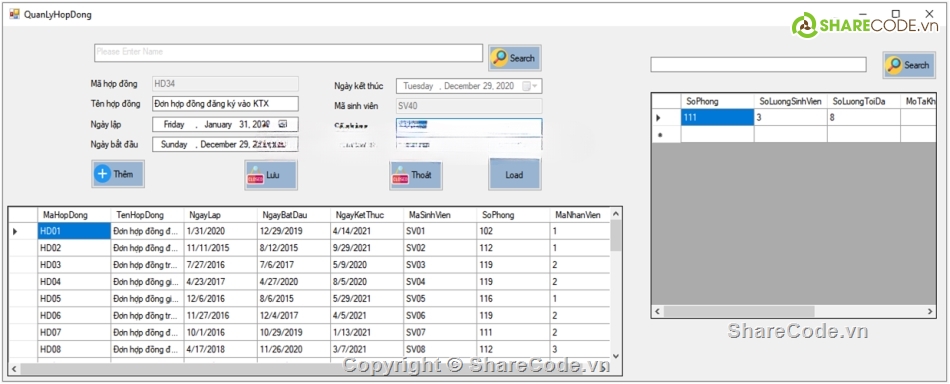Select cell HD02
This screenshot has height=384, width=950.
(x=74, y=248)
